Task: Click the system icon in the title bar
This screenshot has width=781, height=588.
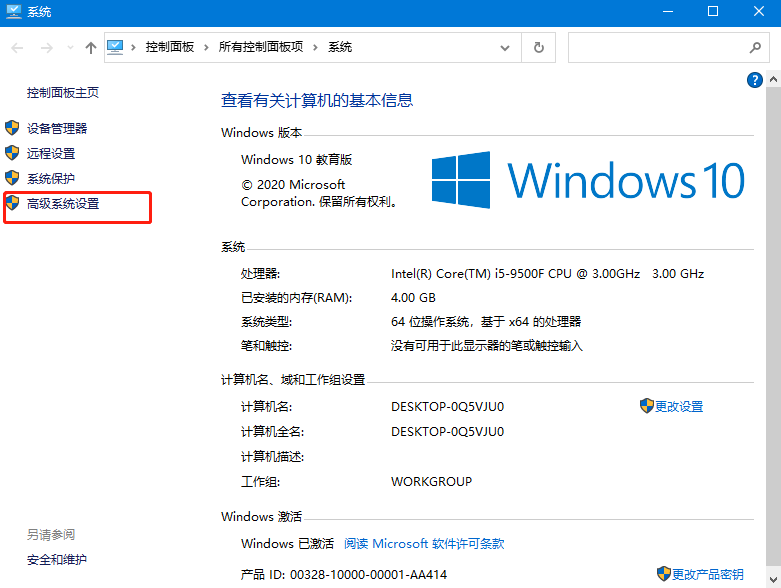Action: click(x=13, y=12)
